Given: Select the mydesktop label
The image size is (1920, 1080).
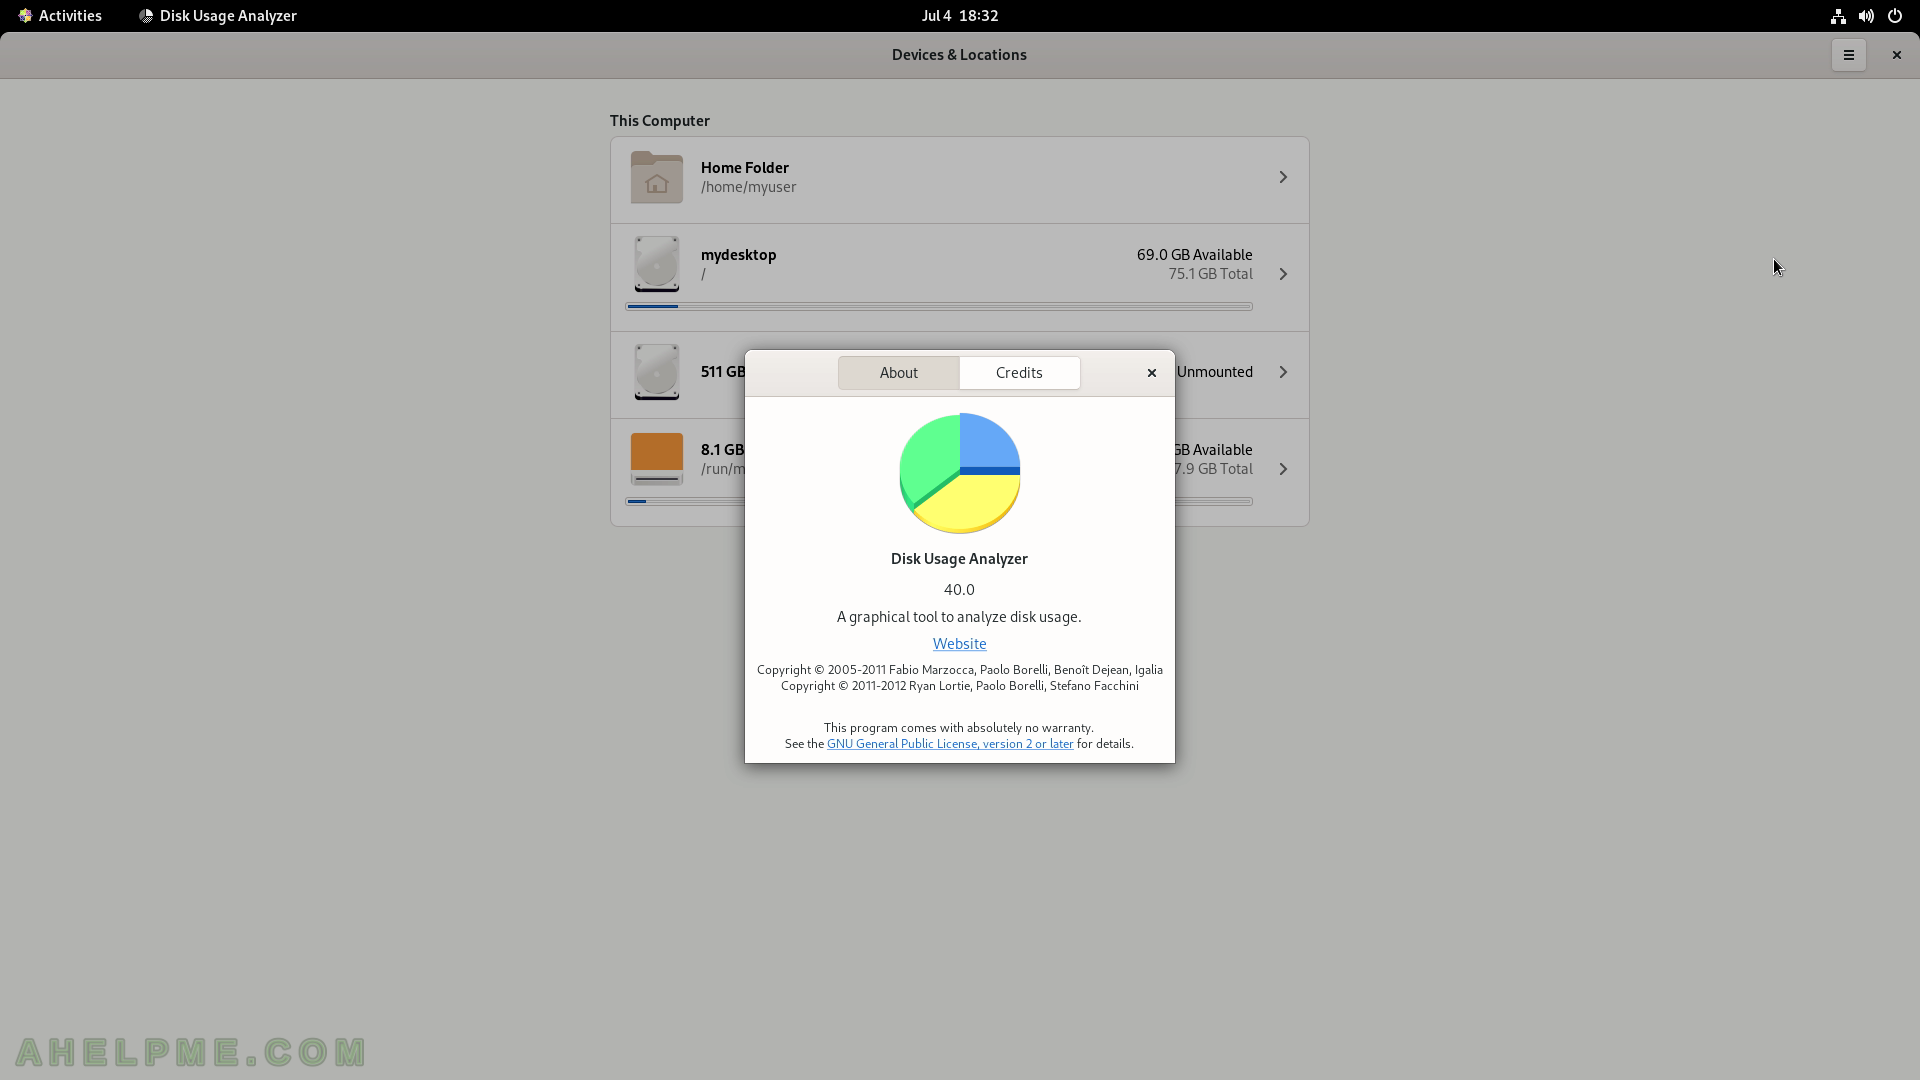Looking at the screenshot, I should (x=739, y=255).
